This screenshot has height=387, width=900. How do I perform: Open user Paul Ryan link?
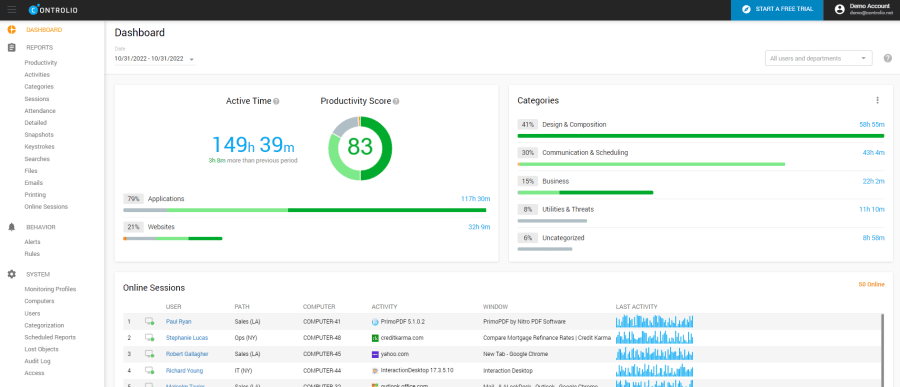[x=179, y=322]
